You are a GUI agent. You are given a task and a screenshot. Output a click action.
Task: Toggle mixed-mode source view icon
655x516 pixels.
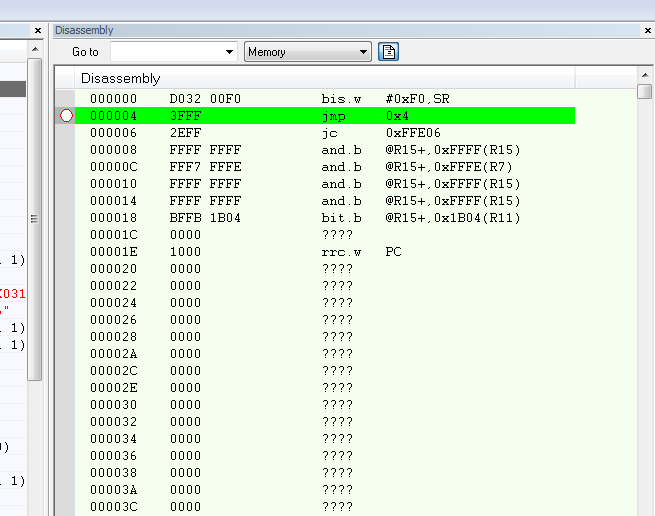pos(388,52)
